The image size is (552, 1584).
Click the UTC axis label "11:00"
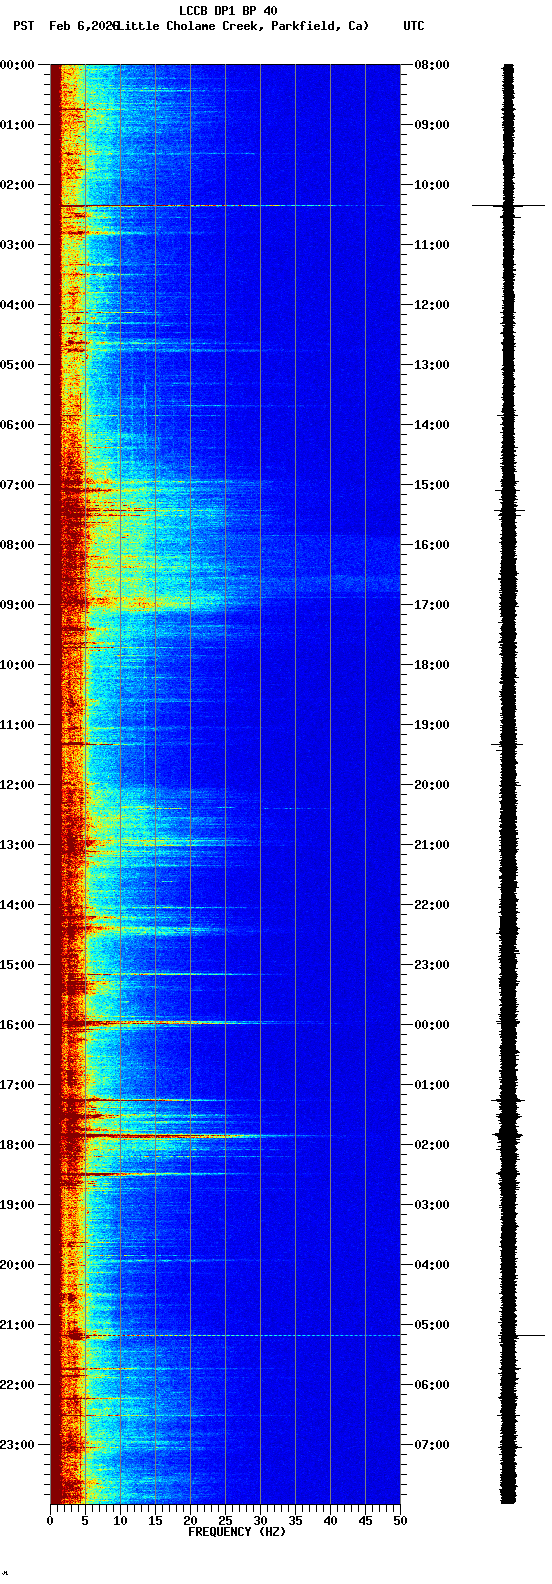pos(432,245)
